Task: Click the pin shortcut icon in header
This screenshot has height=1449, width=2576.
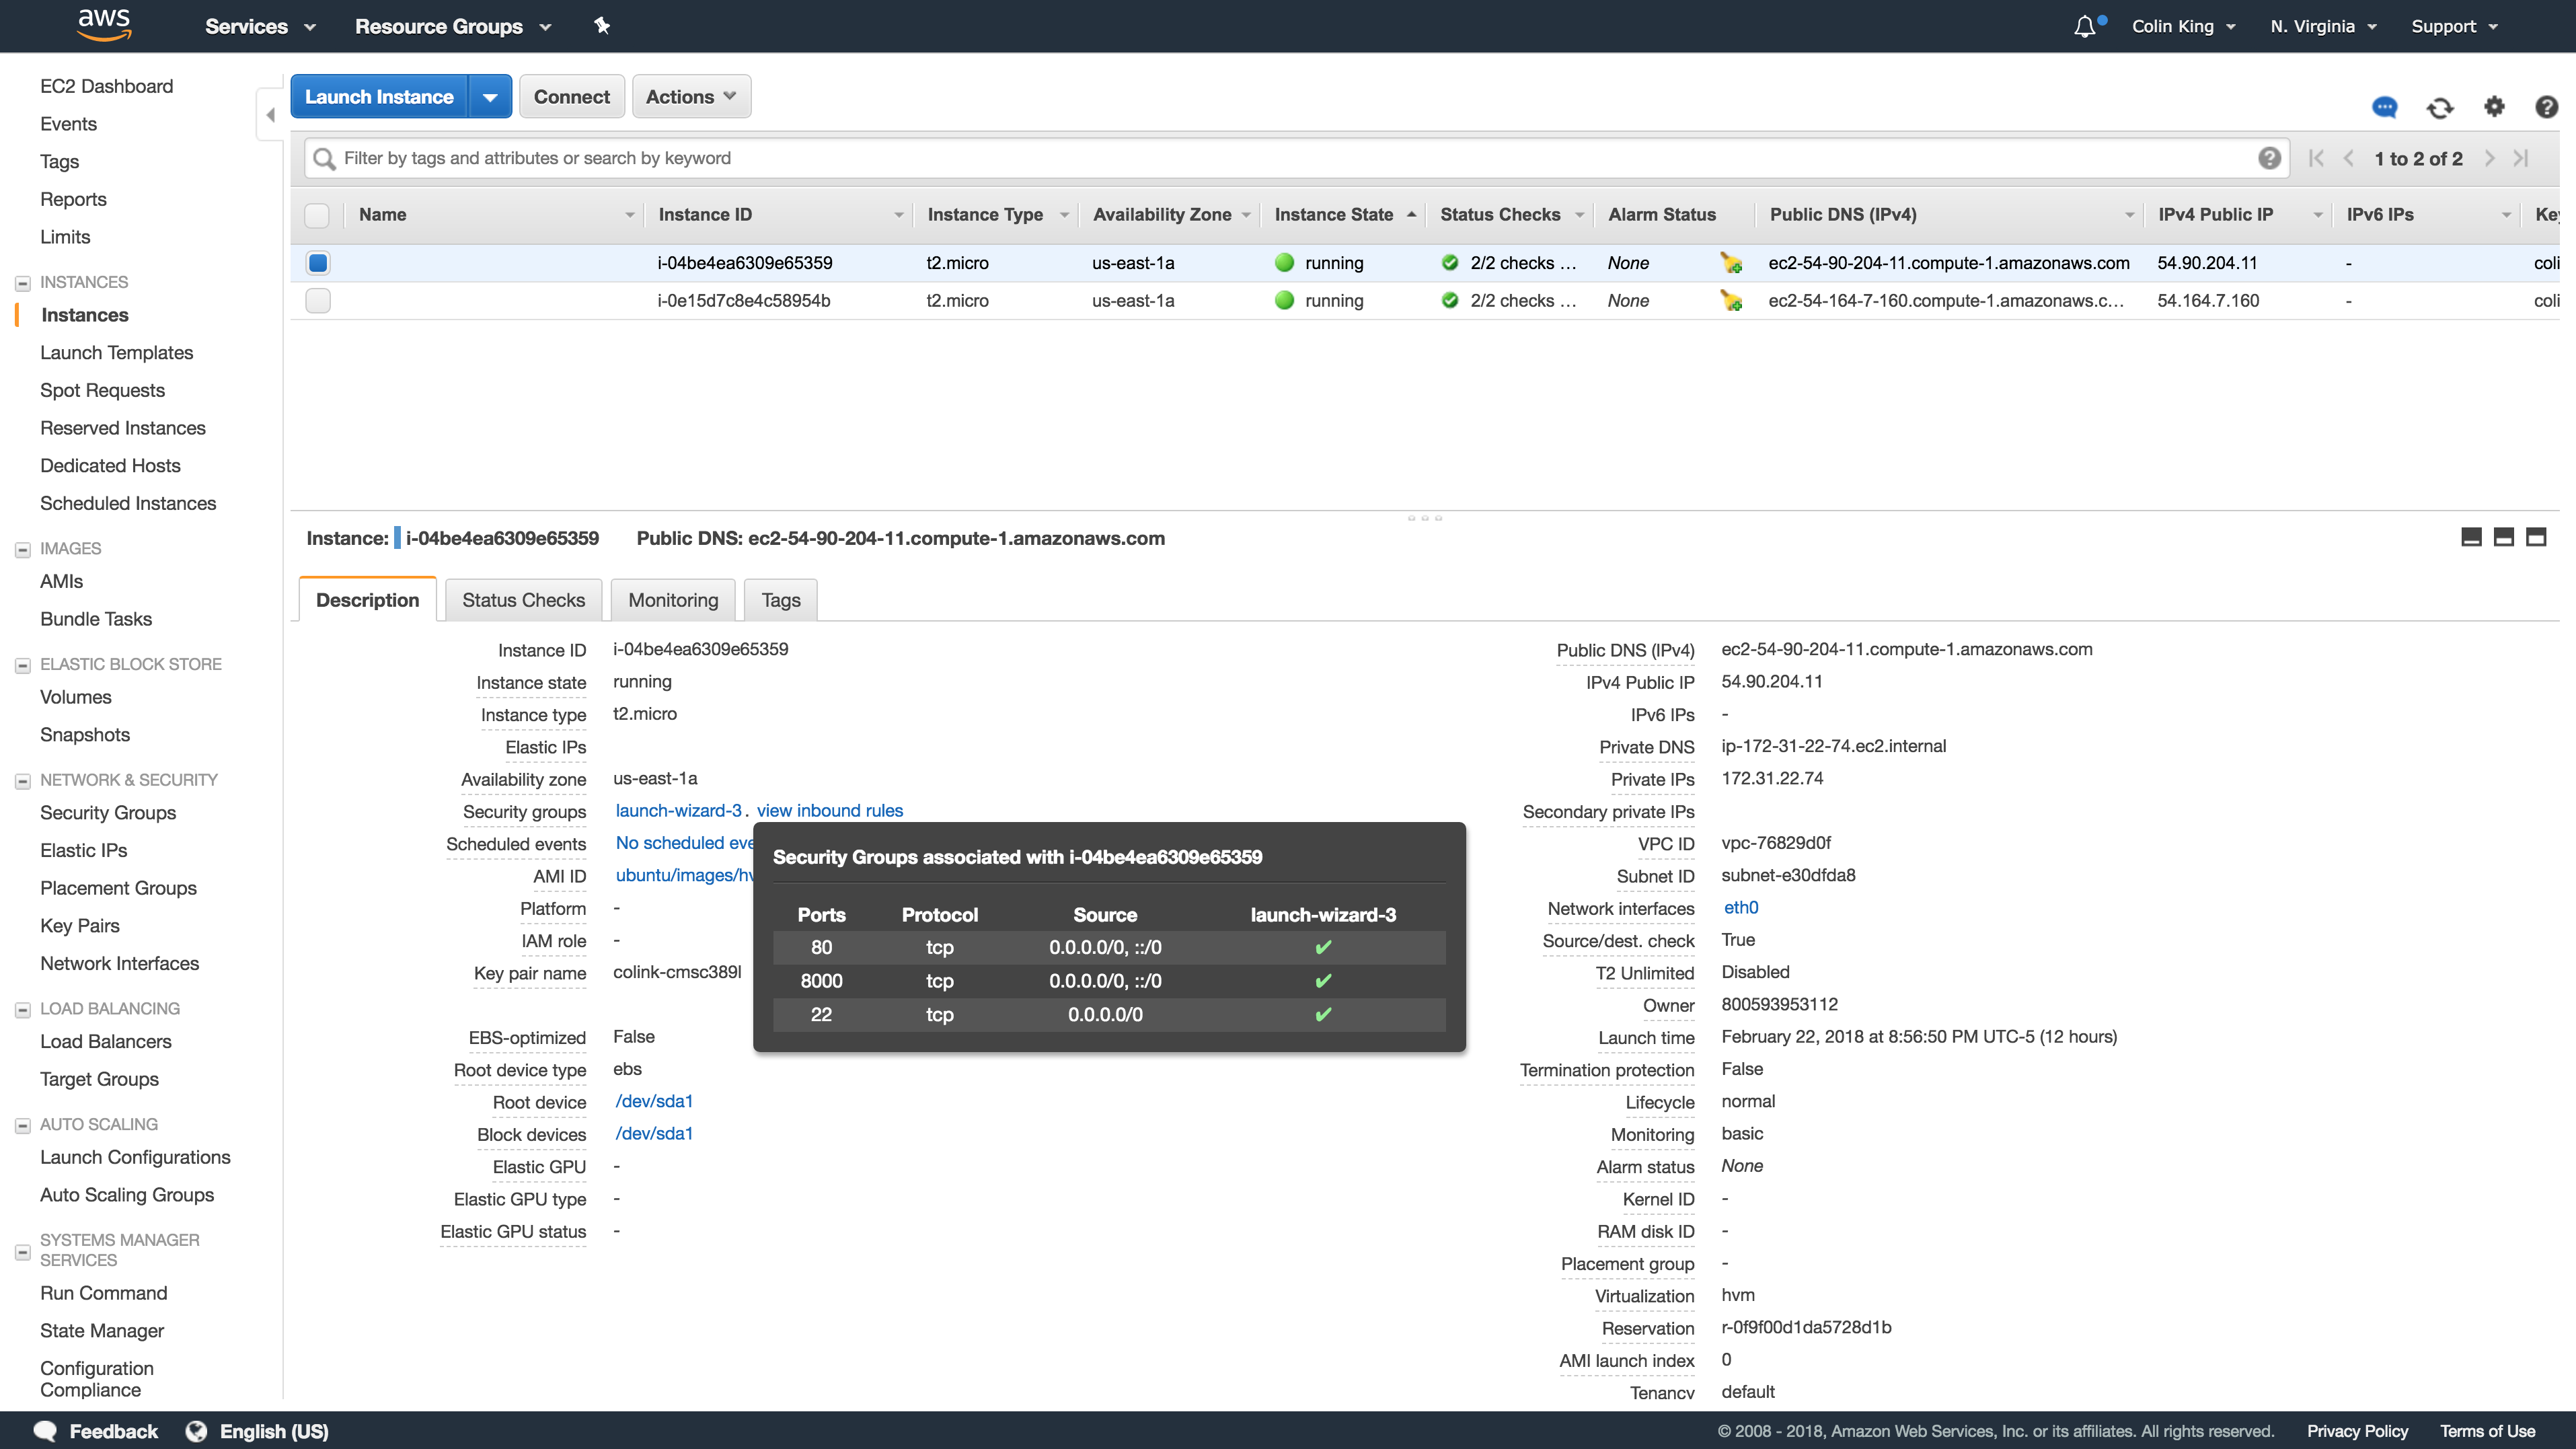Action: pos(601,26)
